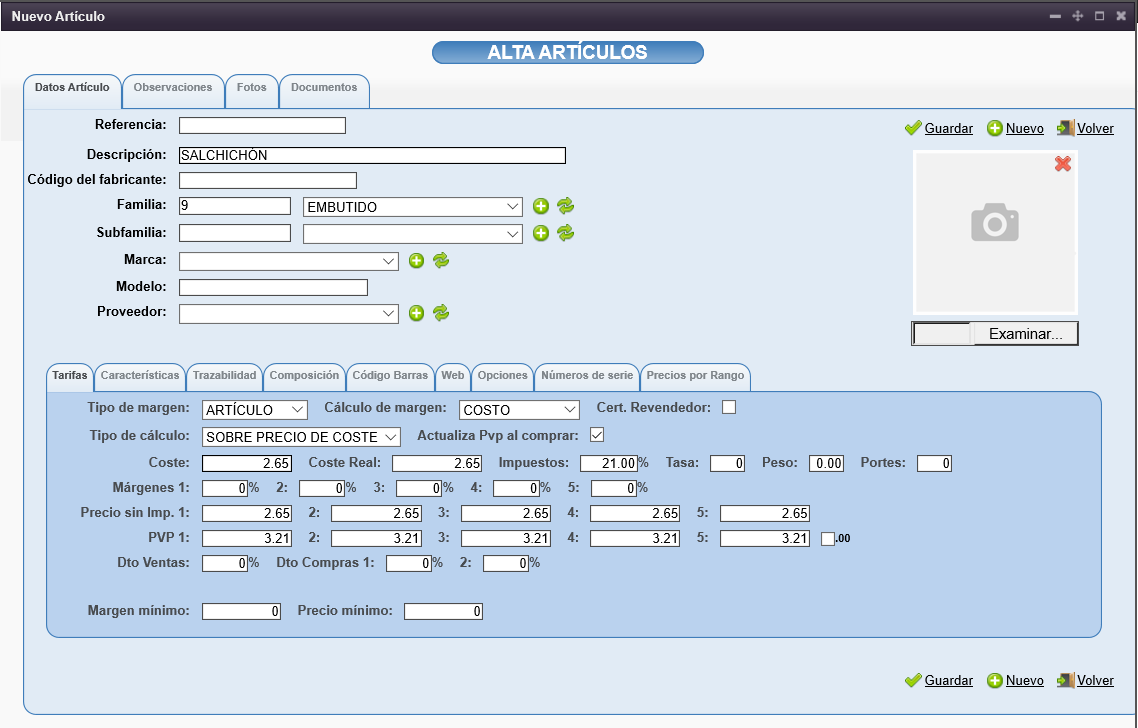Image resolution: width=1138 pixels, height=728 pixels.
Task: Move the Nuevo Artículo window via cross icon
Action: coord(1078,16)
